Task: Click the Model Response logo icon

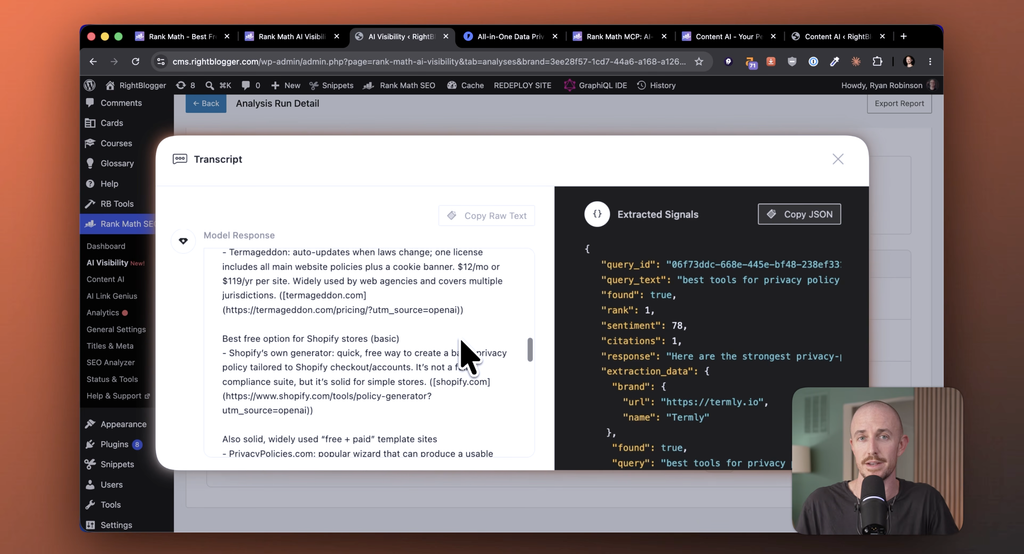Action: pyautogui.click(x=183, y=241)
